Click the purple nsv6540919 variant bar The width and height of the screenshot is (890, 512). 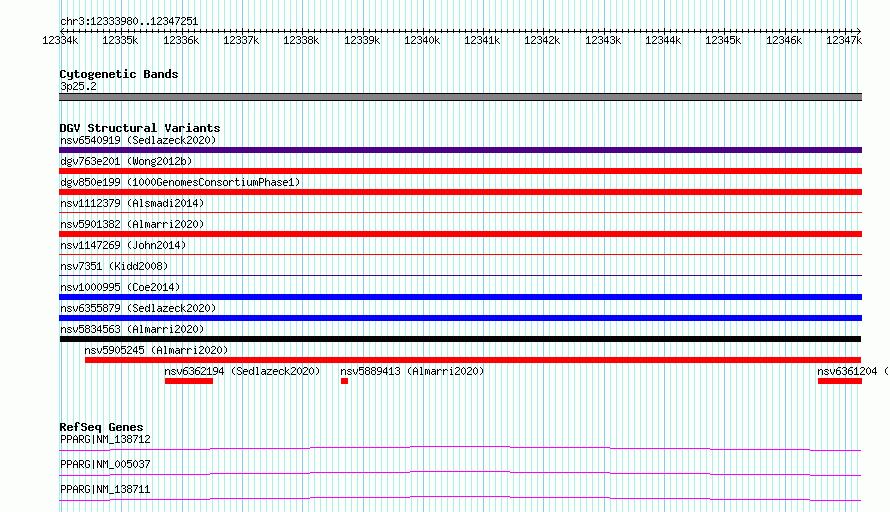pos(460,150)
